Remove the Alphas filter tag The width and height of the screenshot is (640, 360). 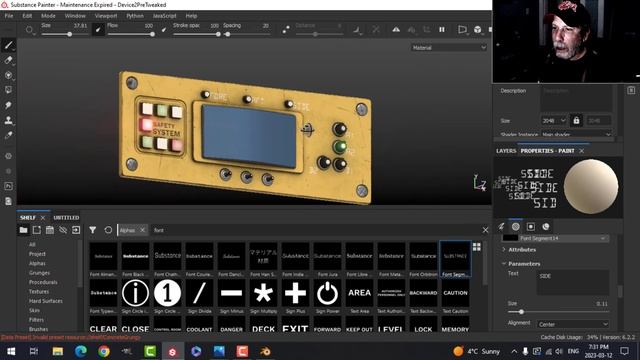(x=142, y=230)
